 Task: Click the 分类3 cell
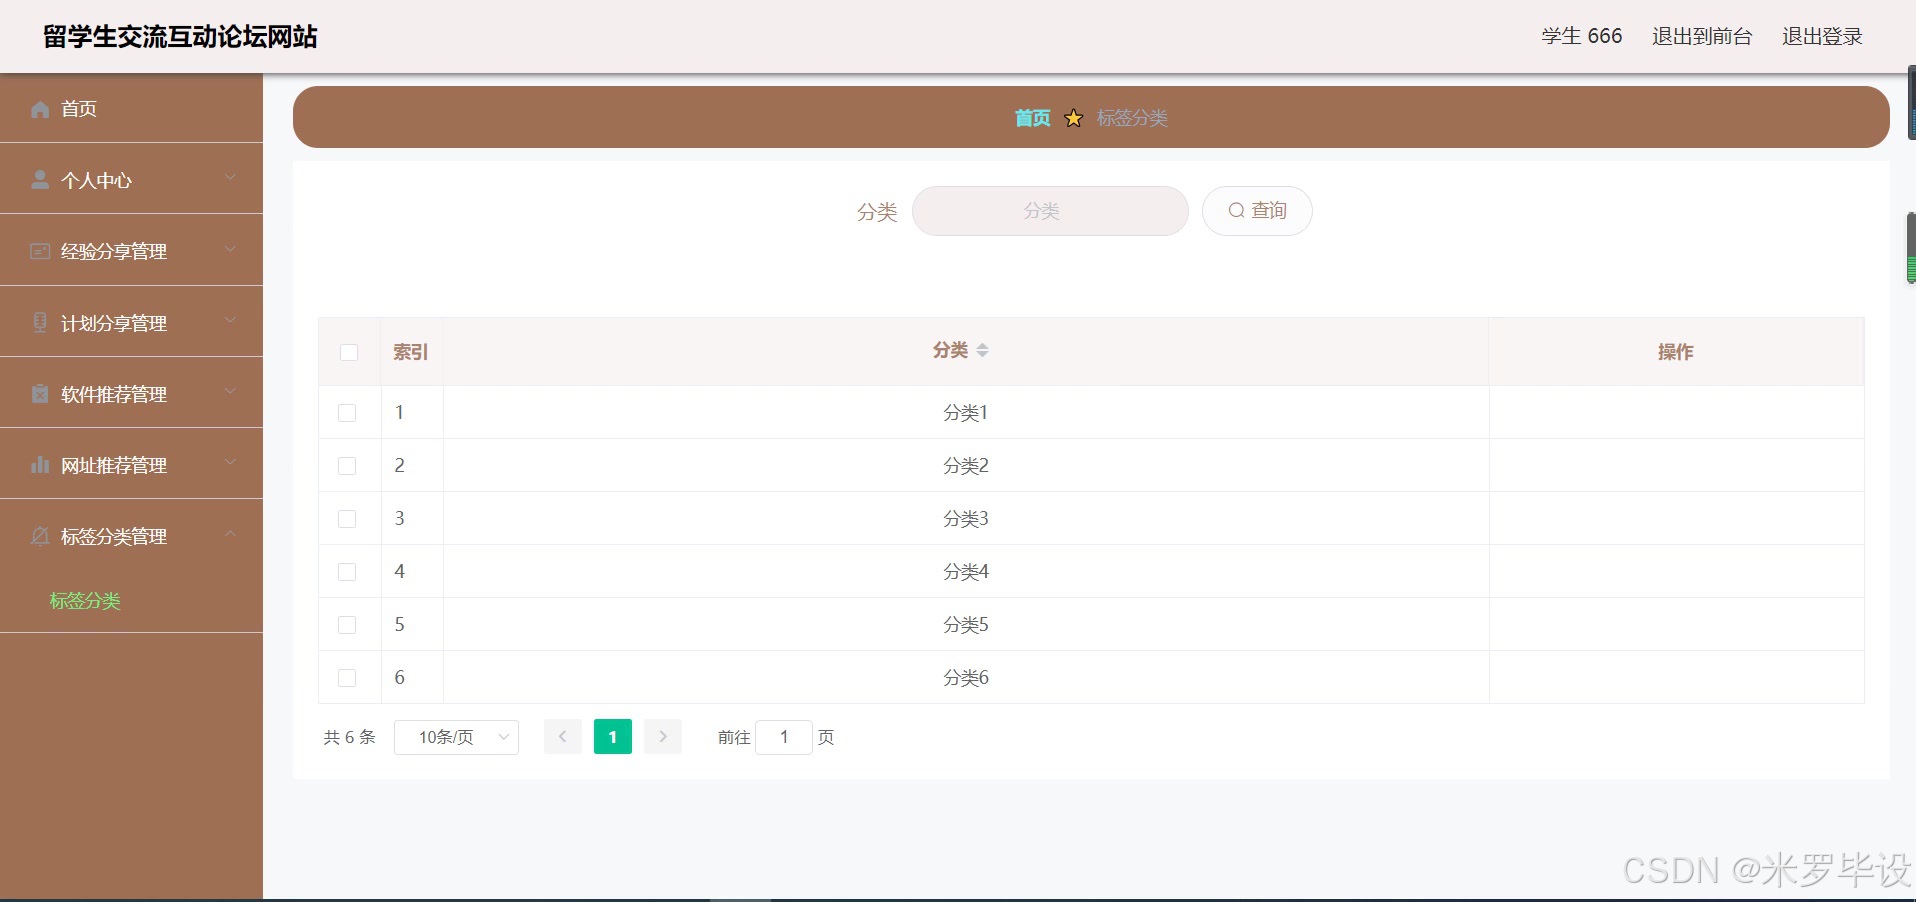pyautogui.click(x=966, y=519)
